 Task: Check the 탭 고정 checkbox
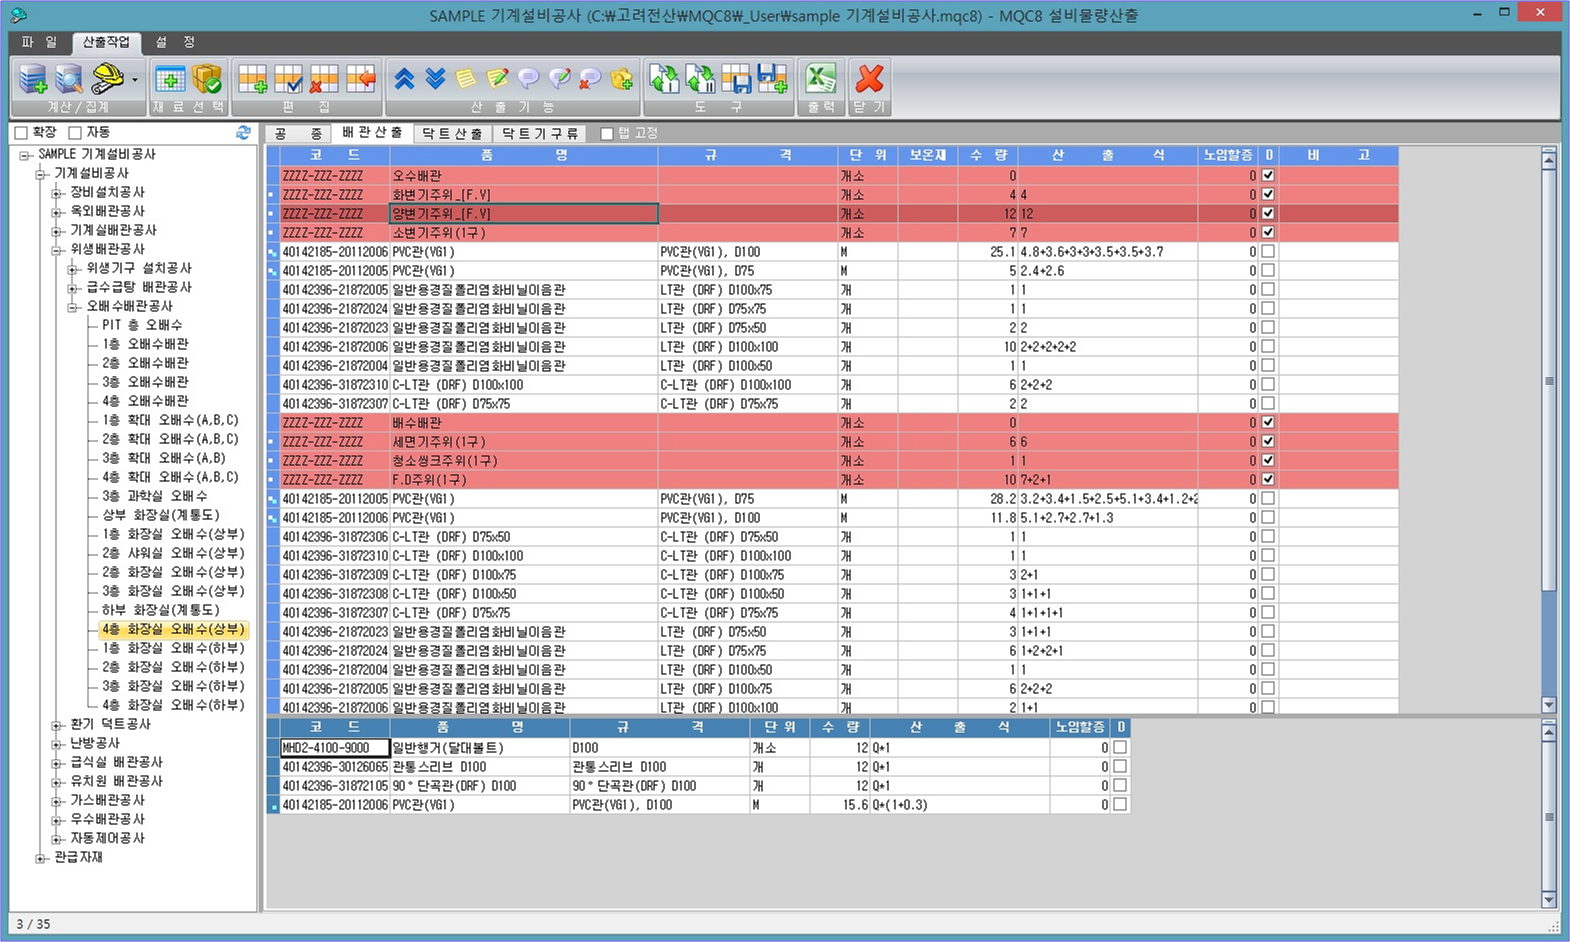607,134
